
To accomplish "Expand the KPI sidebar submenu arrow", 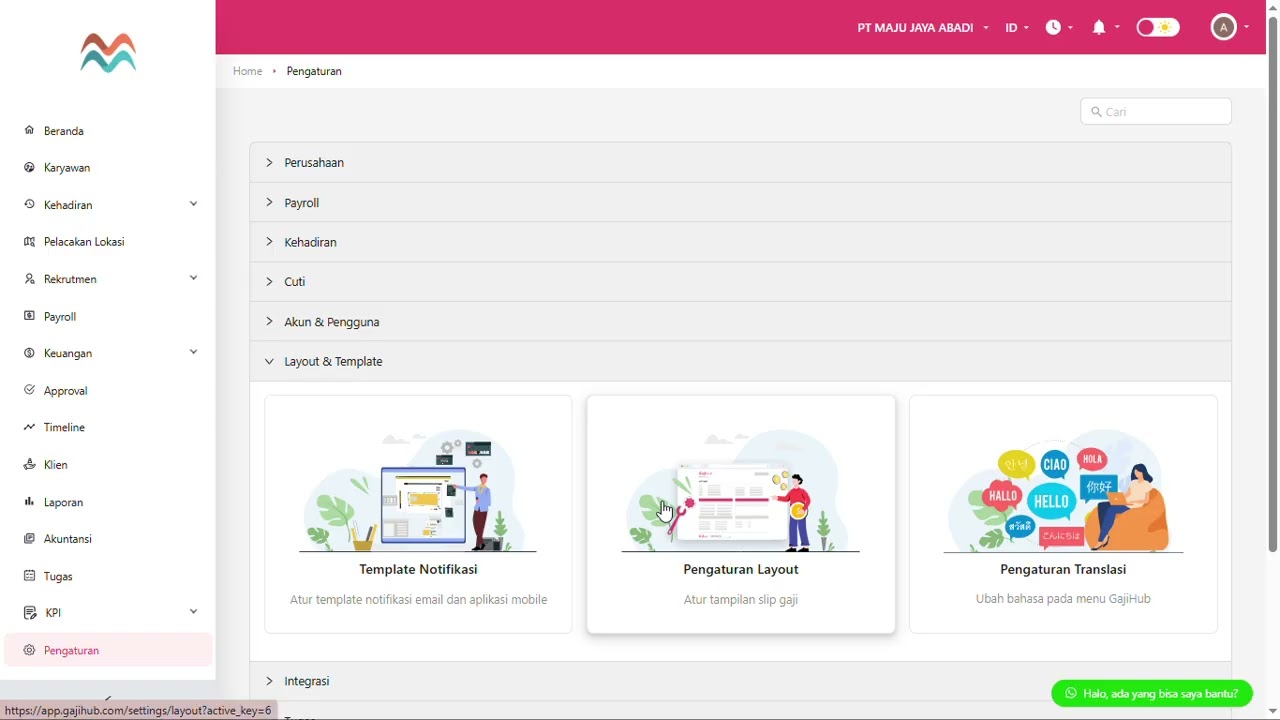I will pyautogui.click(x=193, y=611).
